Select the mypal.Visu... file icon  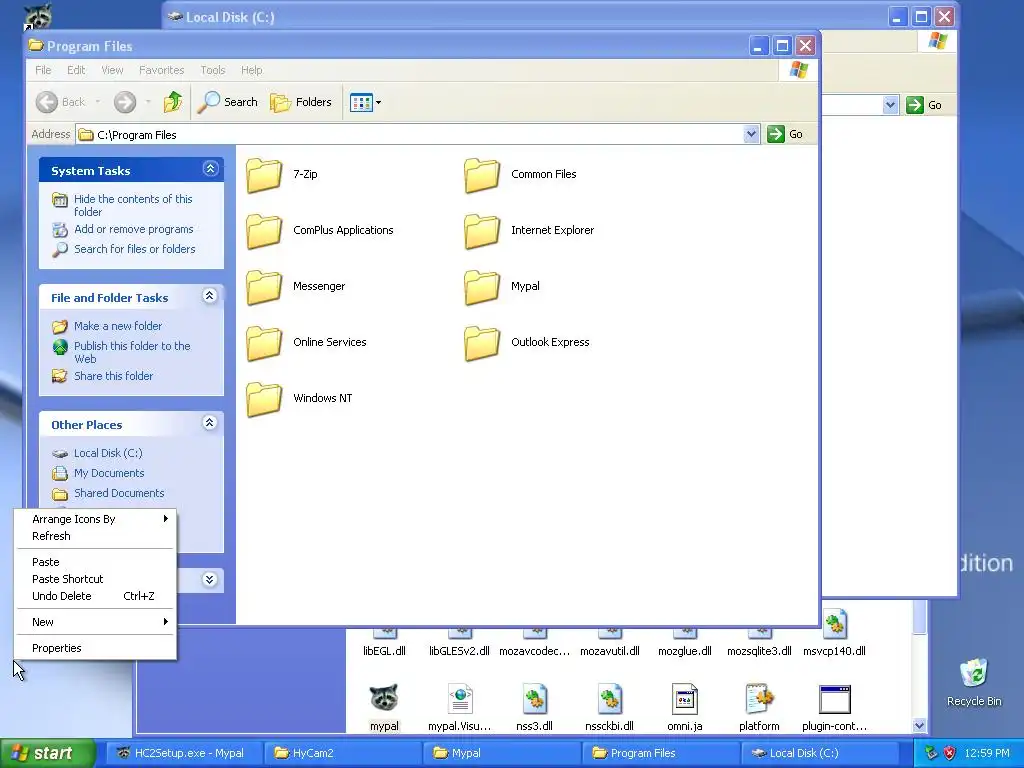[460, 699]
